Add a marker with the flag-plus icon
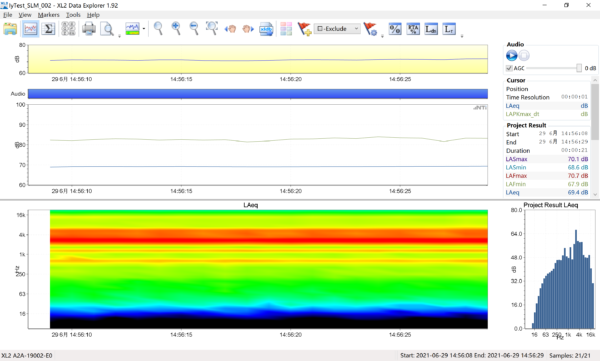Screen dimensions: 600x361 pos(305,29)
